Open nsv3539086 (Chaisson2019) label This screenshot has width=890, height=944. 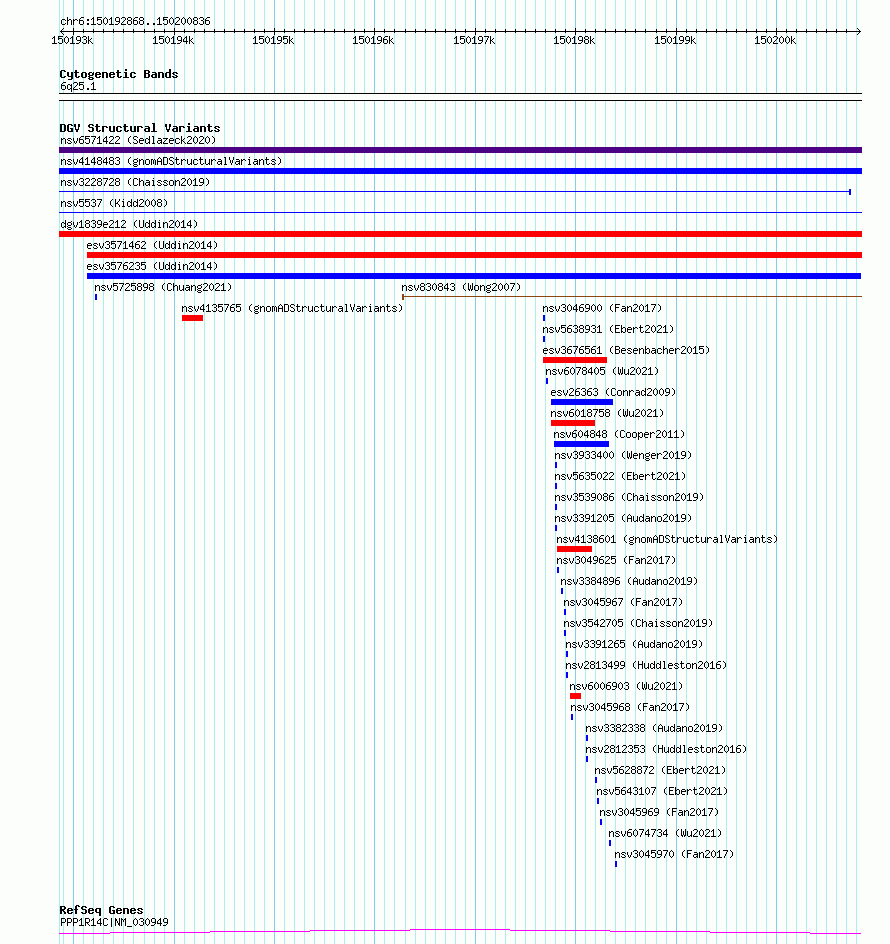[629, 498]
